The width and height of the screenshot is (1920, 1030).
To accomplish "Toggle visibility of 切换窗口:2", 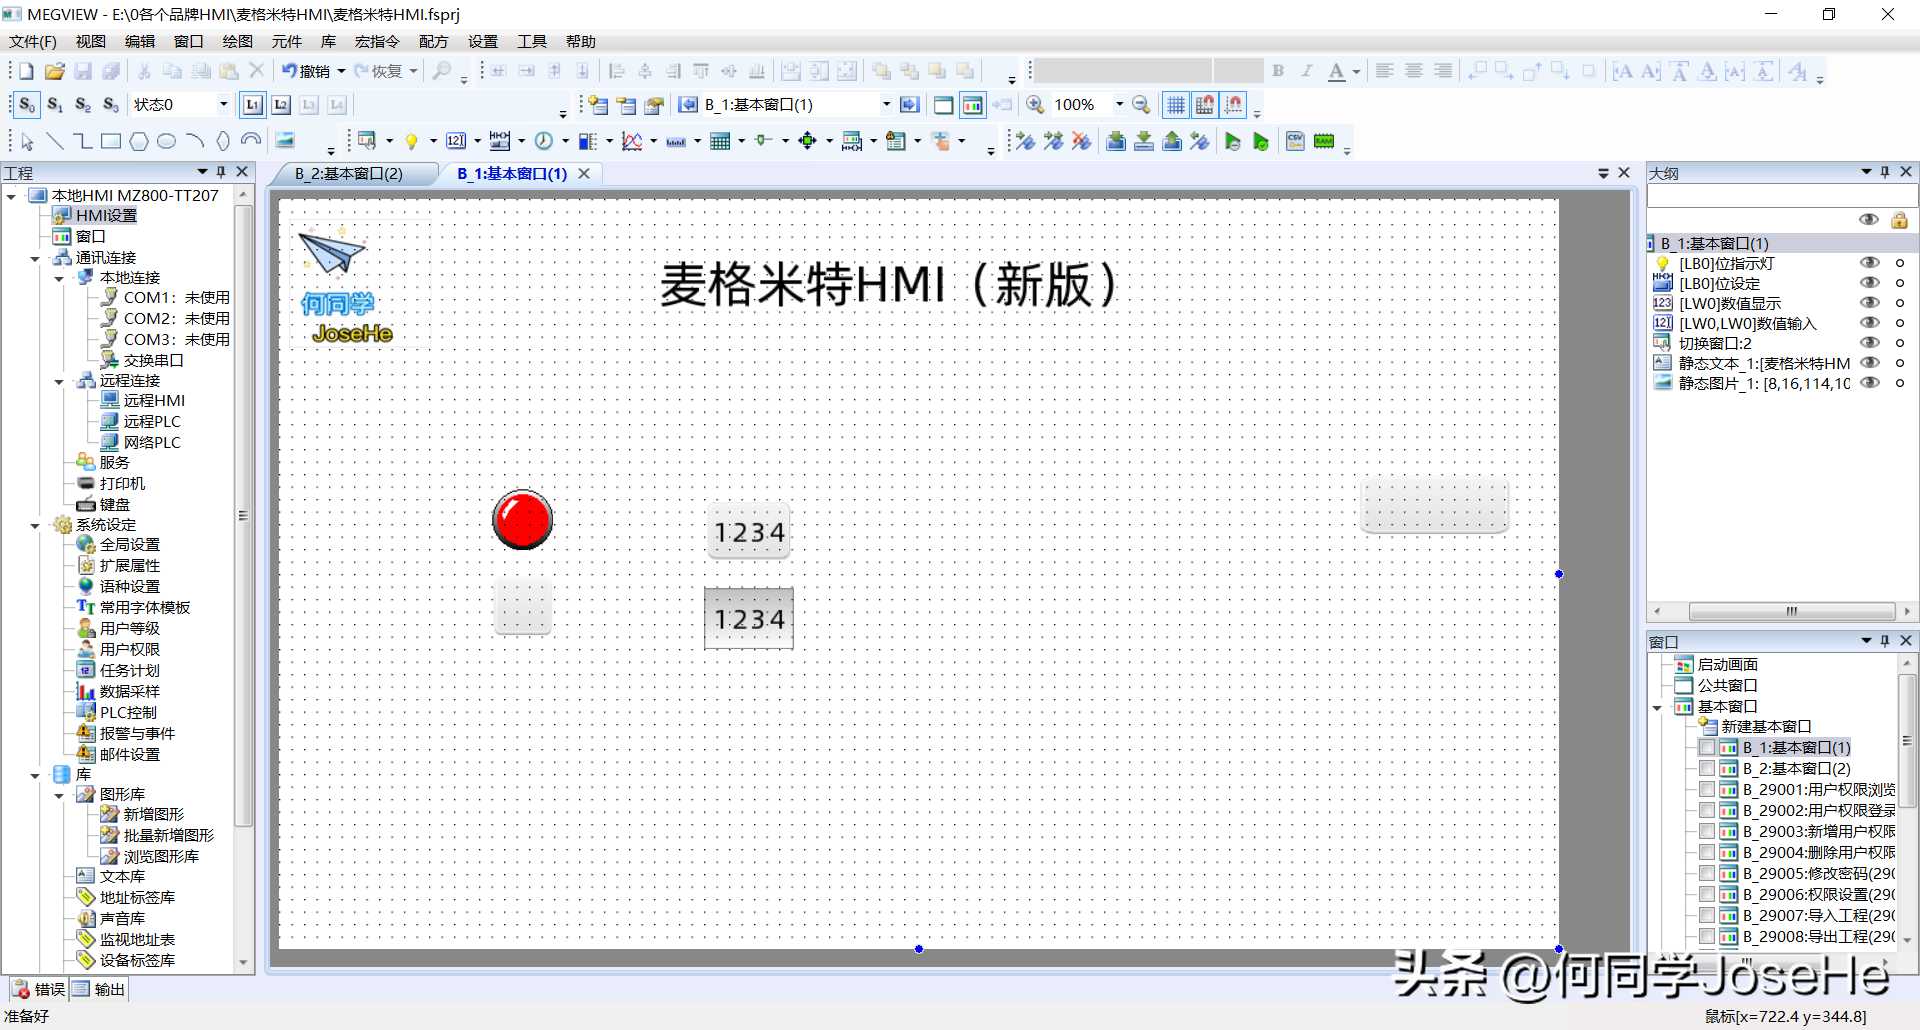I will 1868,343.
